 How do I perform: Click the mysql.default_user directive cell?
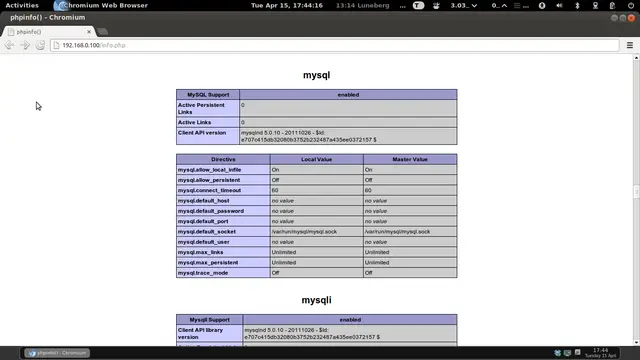click(x=223, y=242)
